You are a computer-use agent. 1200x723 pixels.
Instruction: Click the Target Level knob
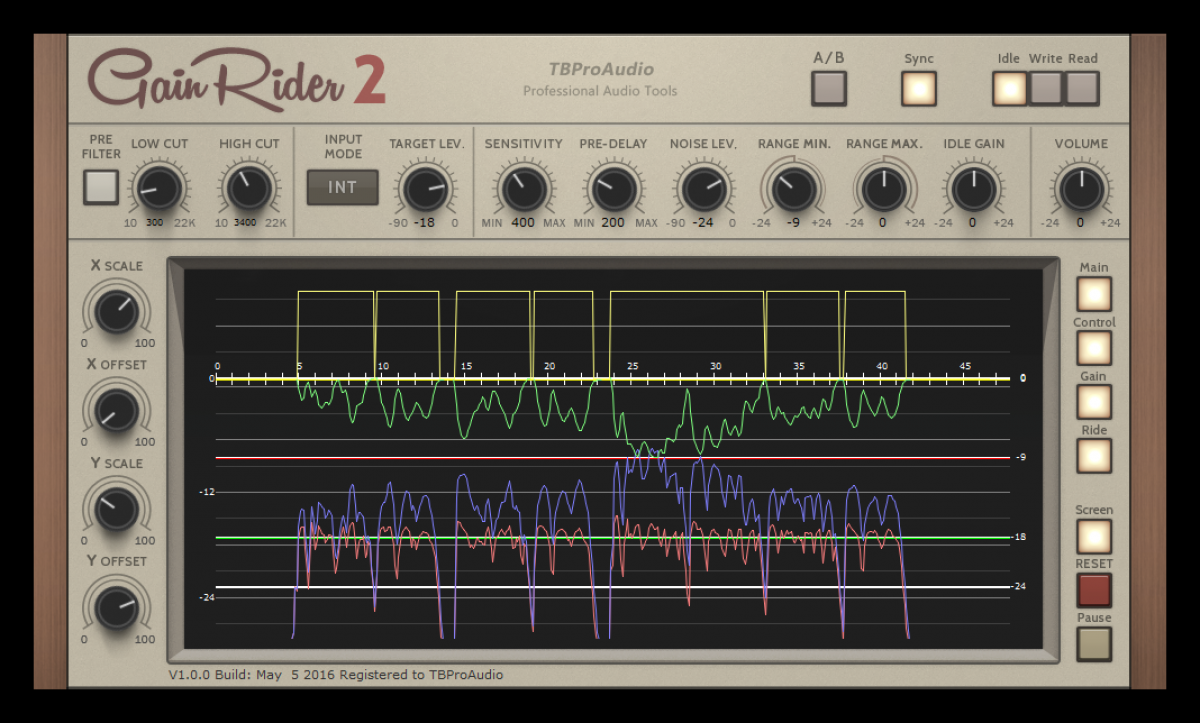(426, 187)
